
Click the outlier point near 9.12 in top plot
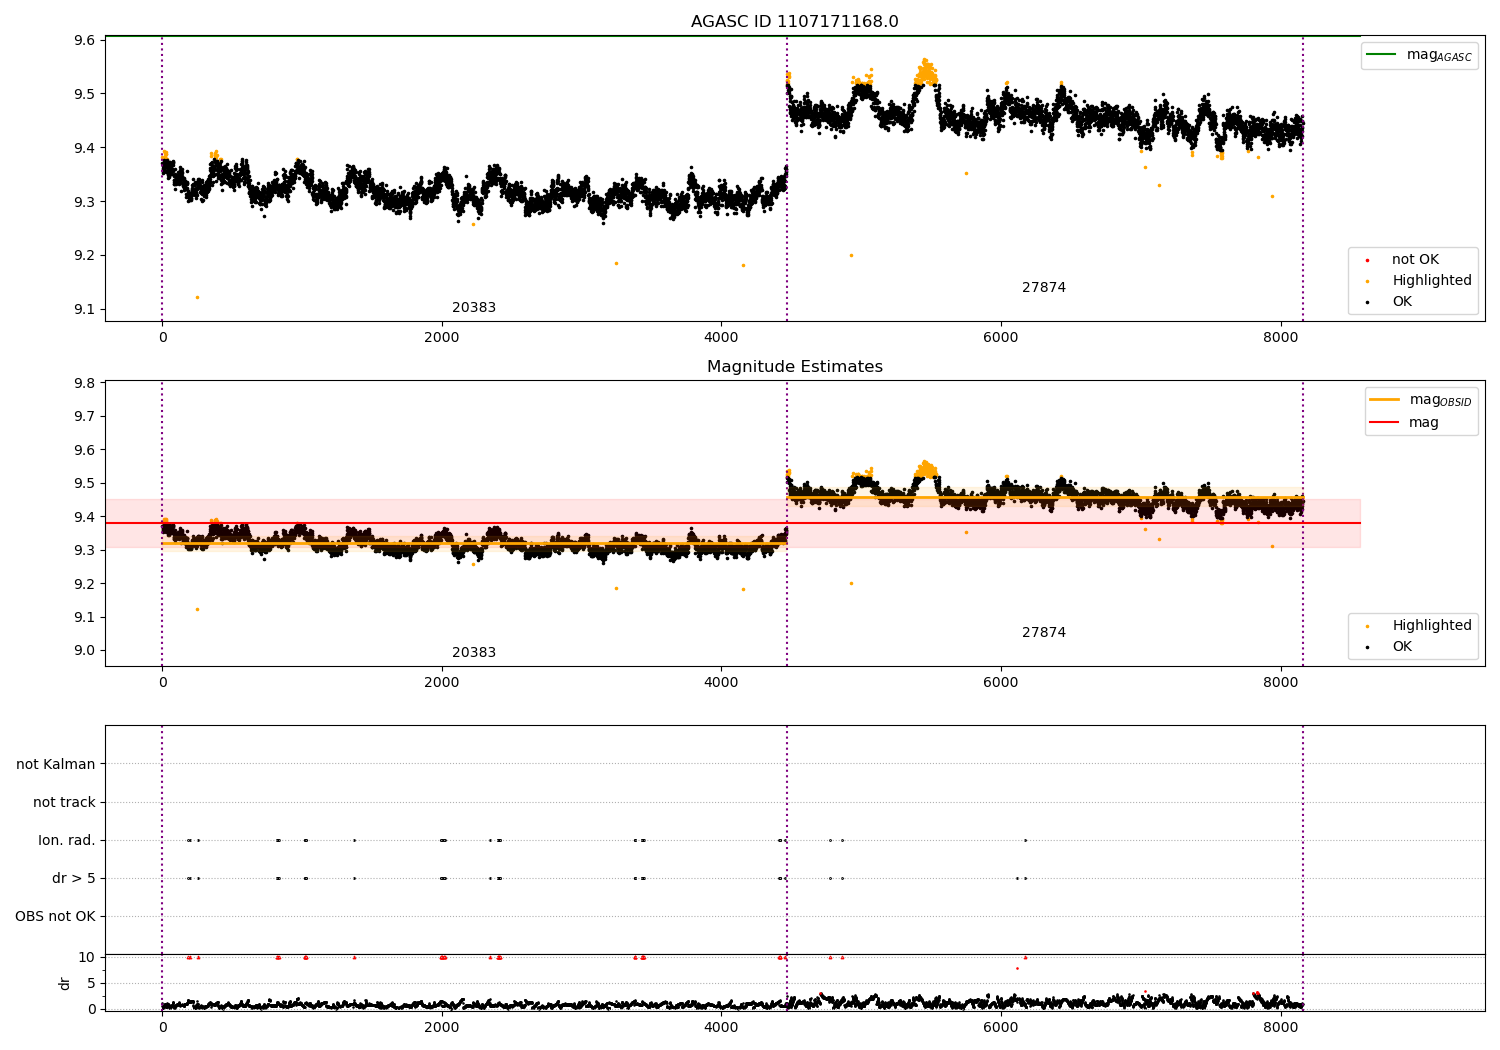pyautogui.click(x=197, y=297)
